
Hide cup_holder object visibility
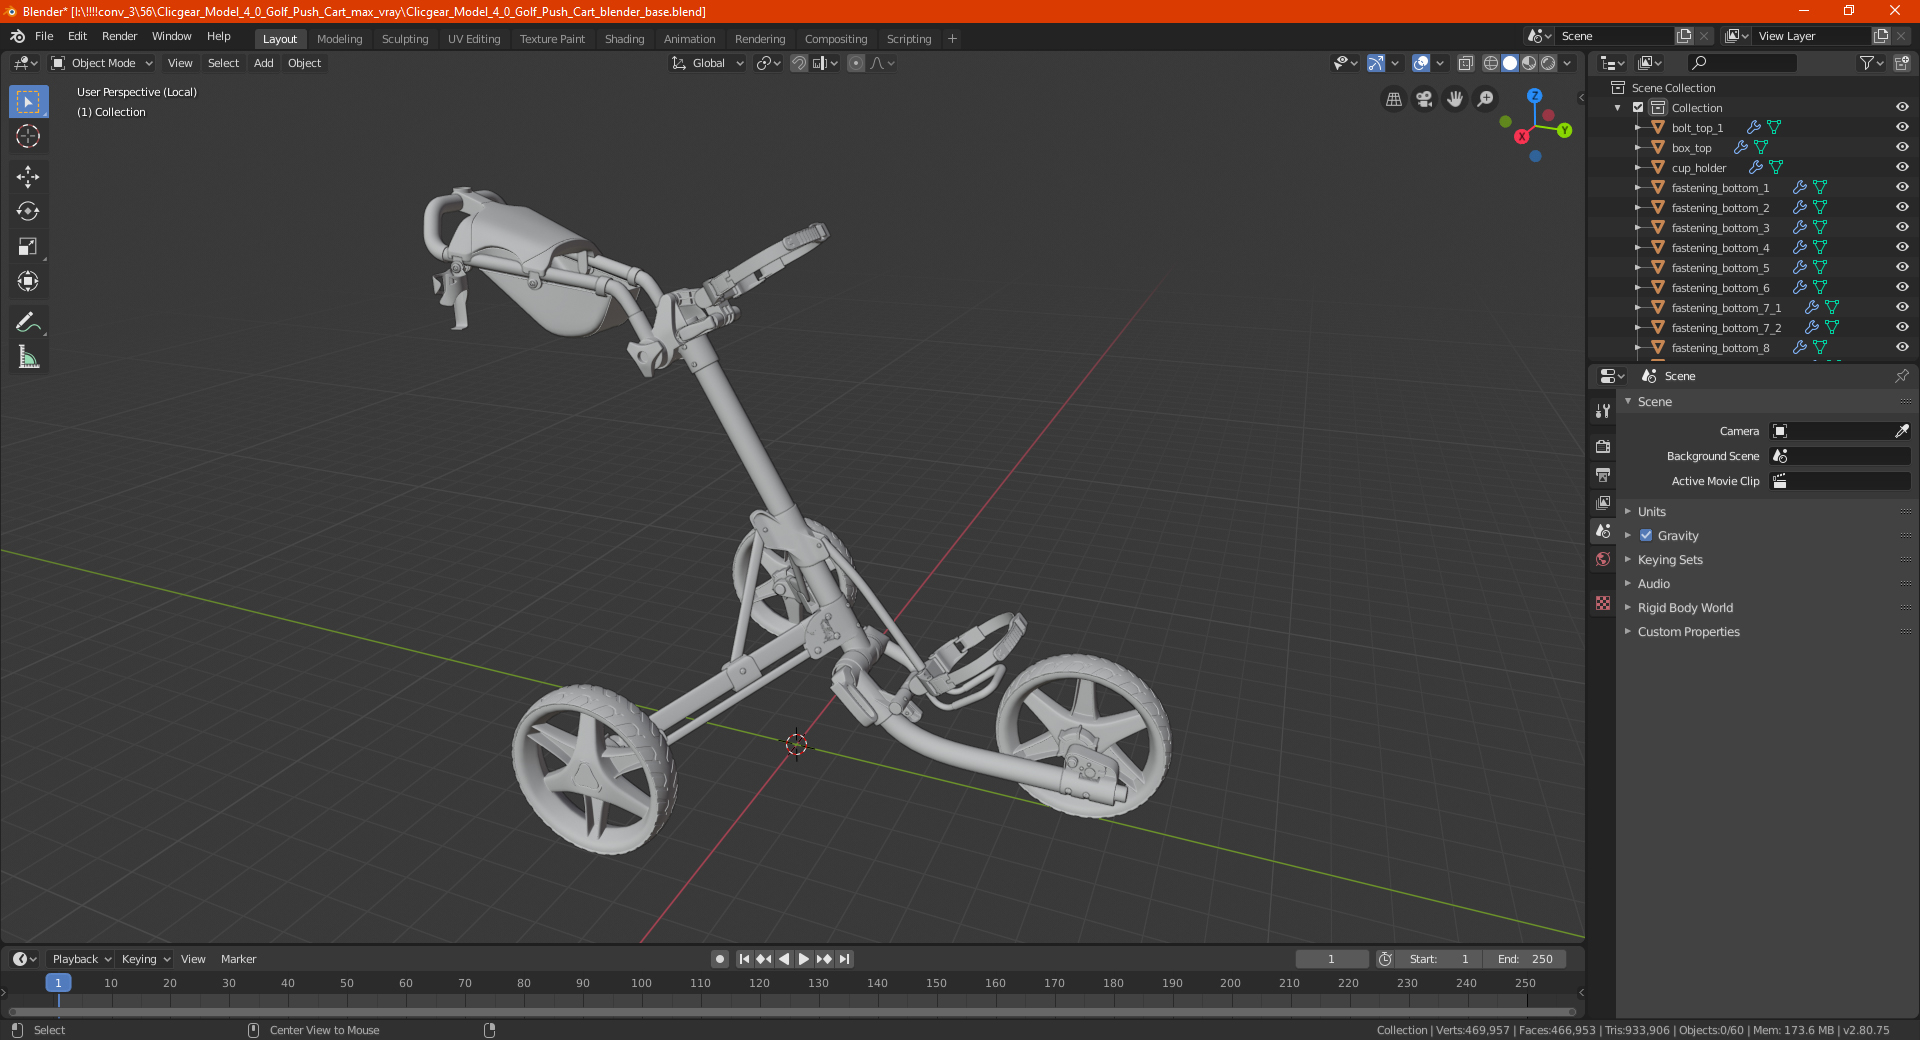pos(1902,167)
